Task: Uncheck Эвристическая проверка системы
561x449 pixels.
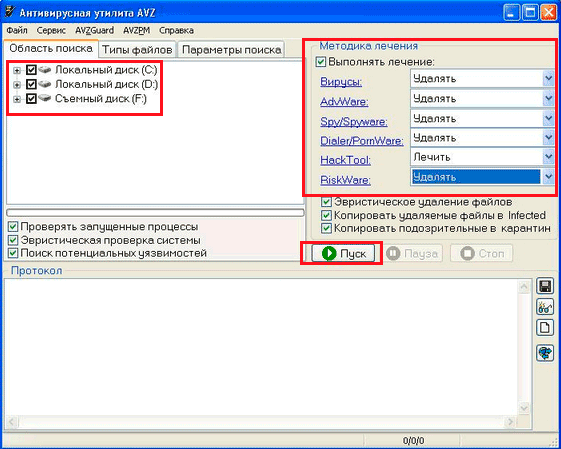Action: [13, 240]
